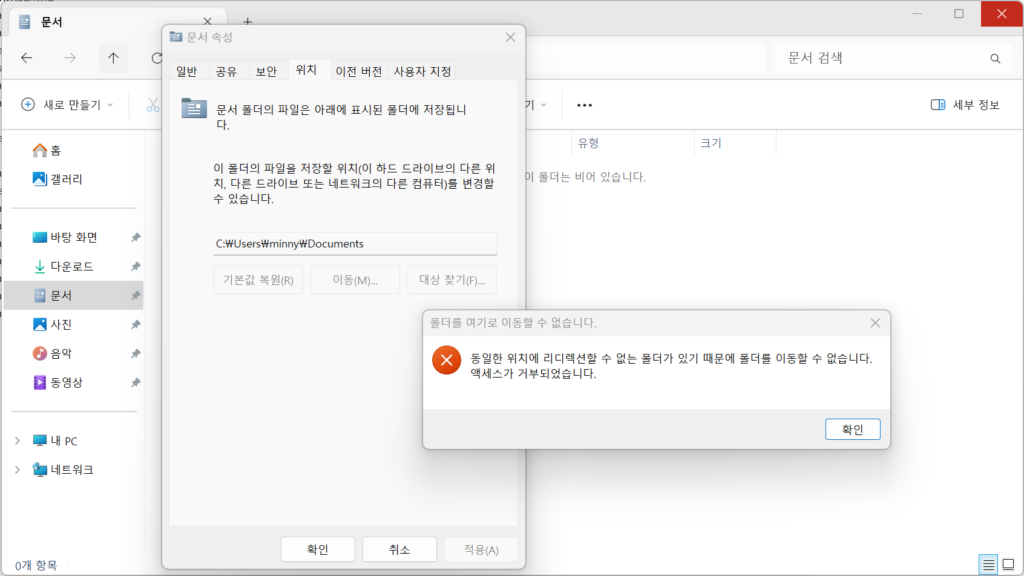
Task: Switch to large thumbnails view icon
Action: click(x=1008, y=564)
